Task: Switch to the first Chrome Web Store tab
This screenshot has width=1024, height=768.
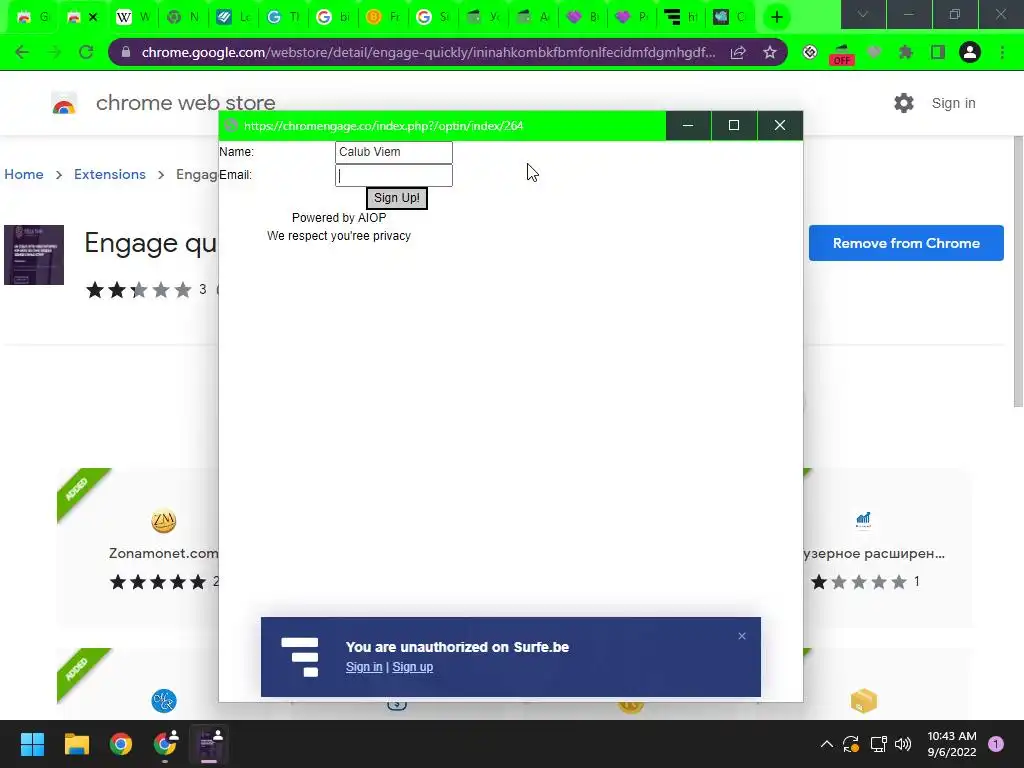Action: point(33,18)
